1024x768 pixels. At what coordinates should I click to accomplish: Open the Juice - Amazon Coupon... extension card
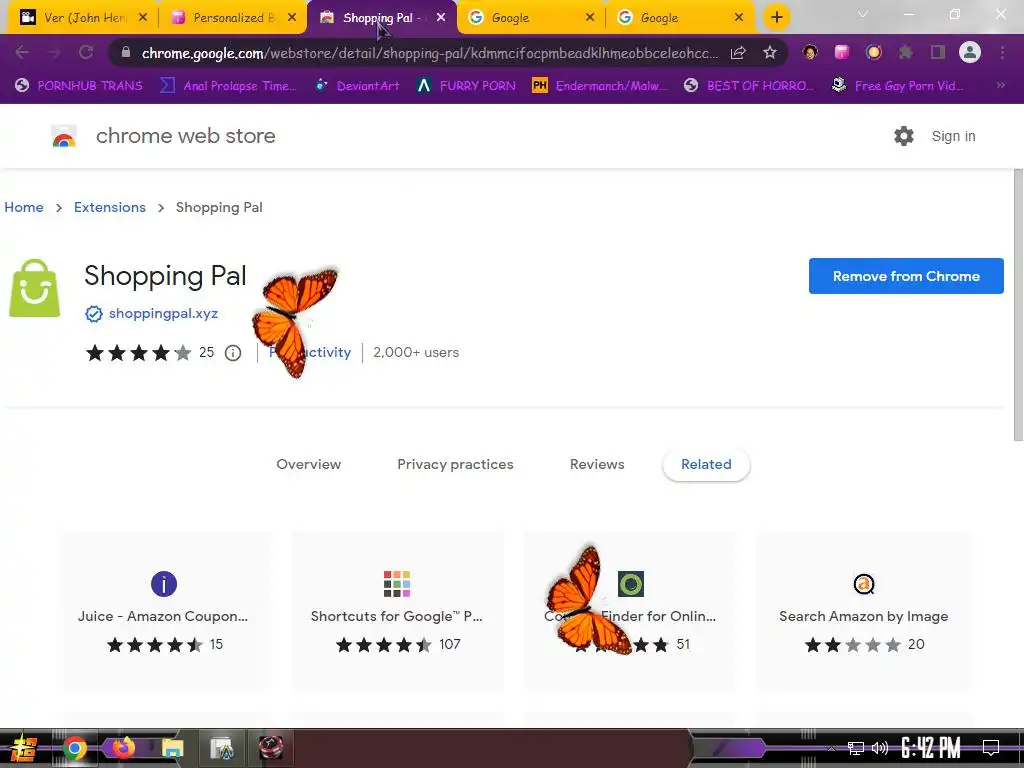[163, 611]
